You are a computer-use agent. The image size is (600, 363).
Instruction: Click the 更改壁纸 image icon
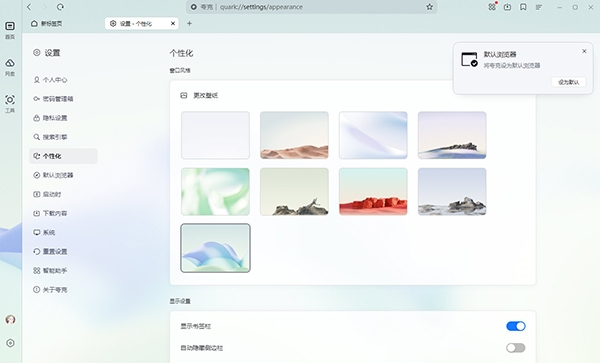point(184,95)
